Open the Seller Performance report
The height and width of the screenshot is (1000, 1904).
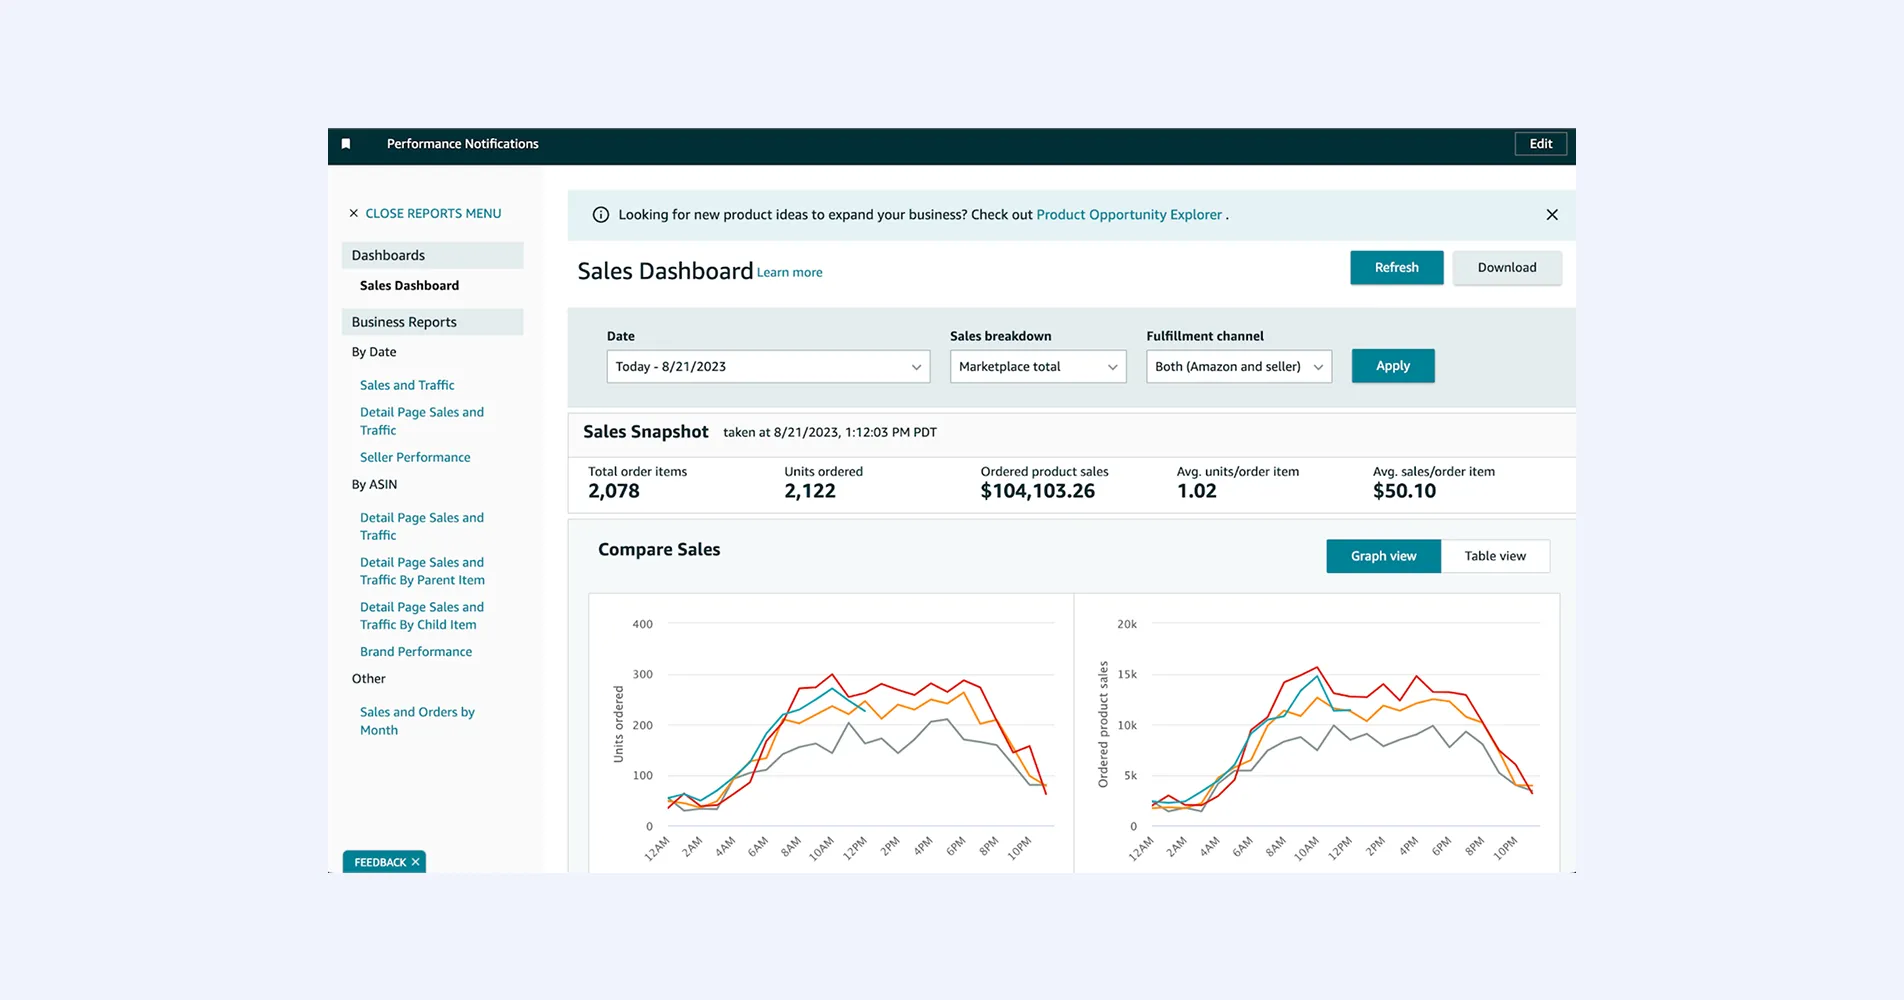click(415, 457)
